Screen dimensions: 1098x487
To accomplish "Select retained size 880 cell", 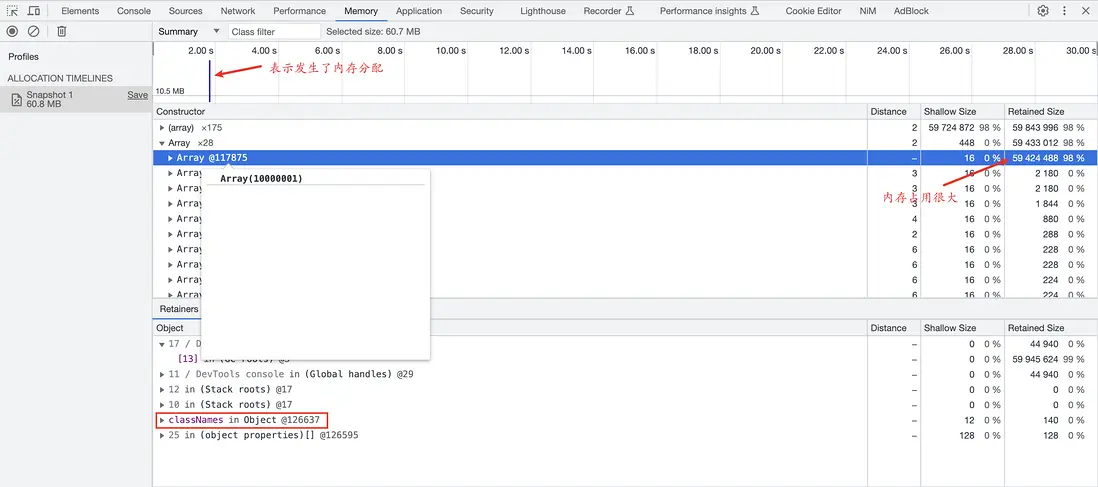I will (x=1051, y=219).
